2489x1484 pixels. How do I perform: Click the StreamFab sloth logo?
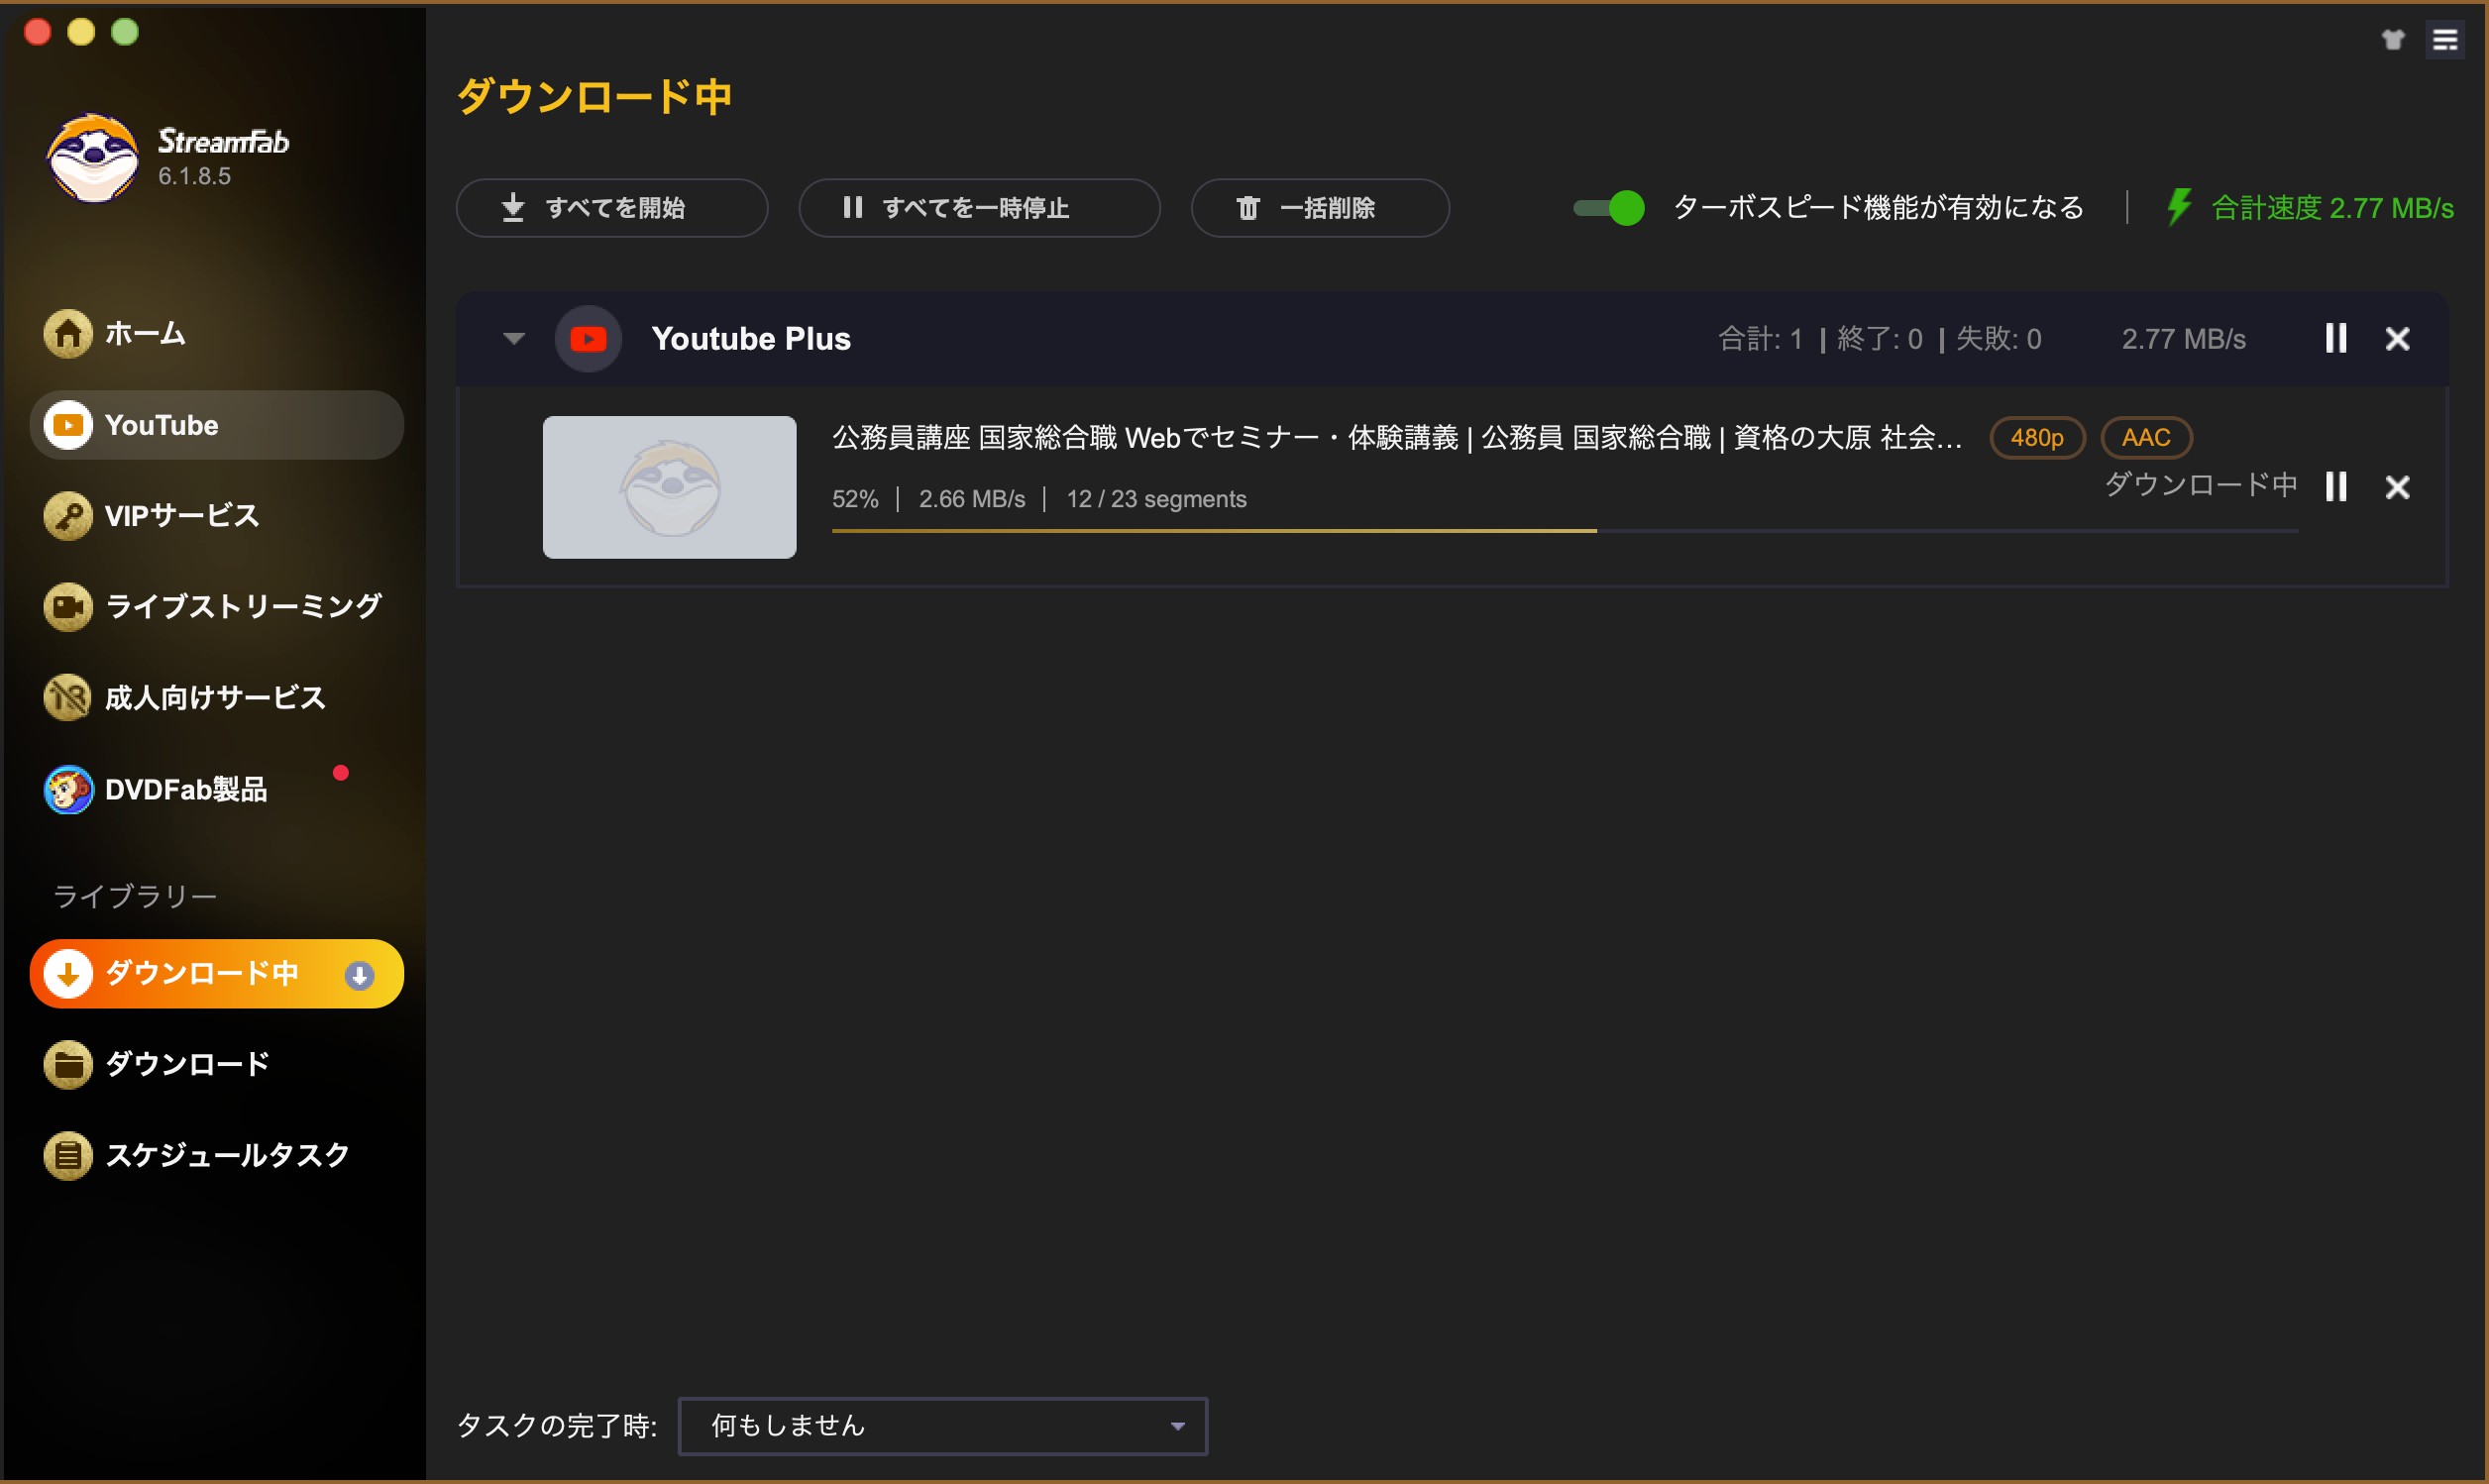tap(92, 158)
